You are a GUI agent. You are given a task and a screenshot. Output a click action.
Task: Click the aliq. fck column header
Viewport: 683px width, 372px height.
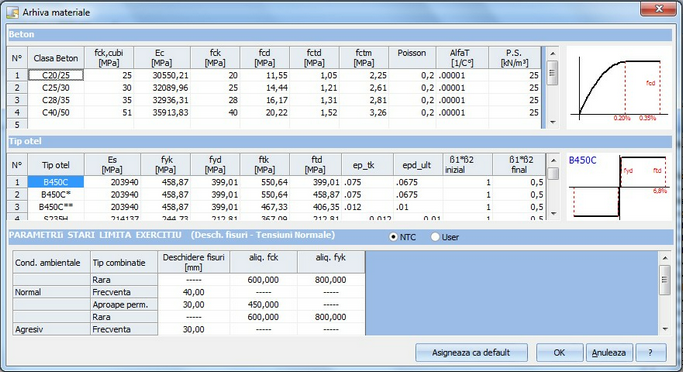[263, 262]
